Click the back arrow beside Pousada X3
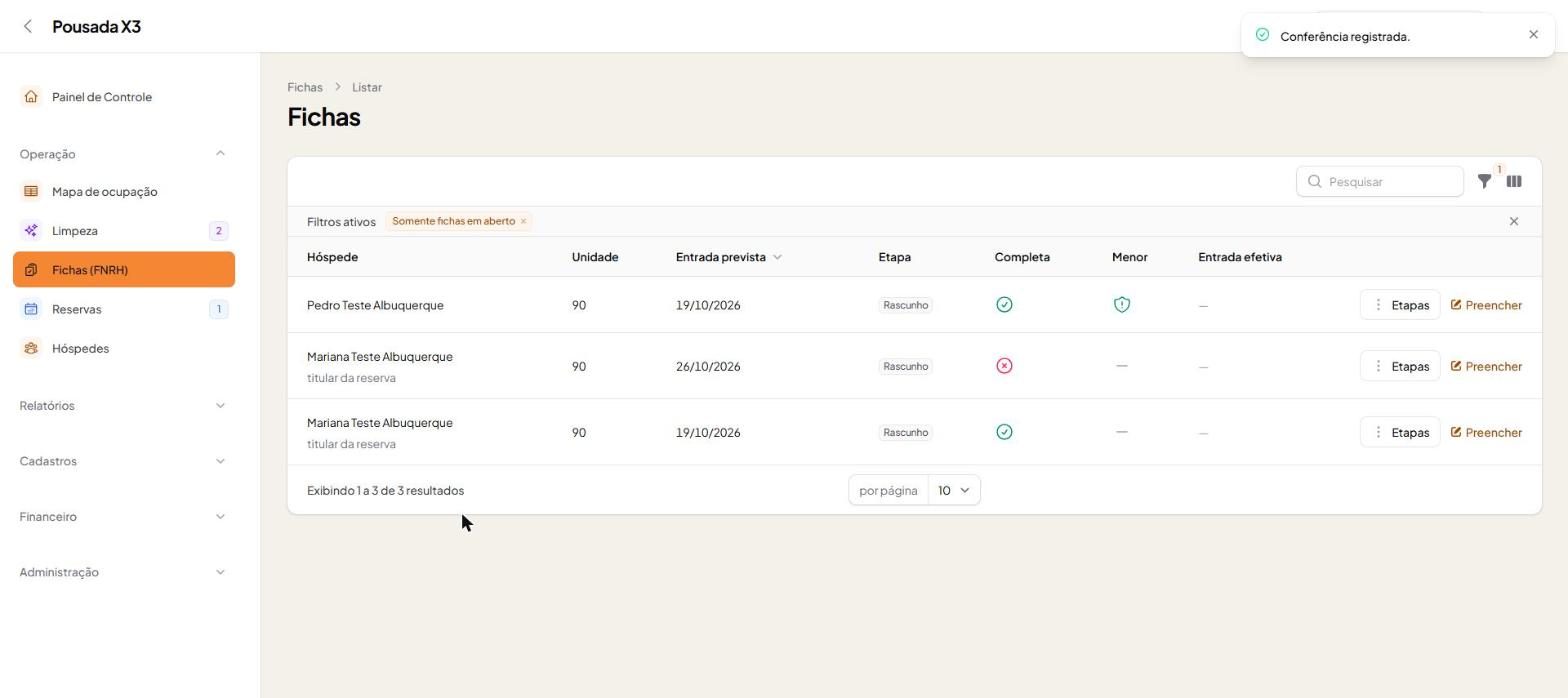 (28, 27)
